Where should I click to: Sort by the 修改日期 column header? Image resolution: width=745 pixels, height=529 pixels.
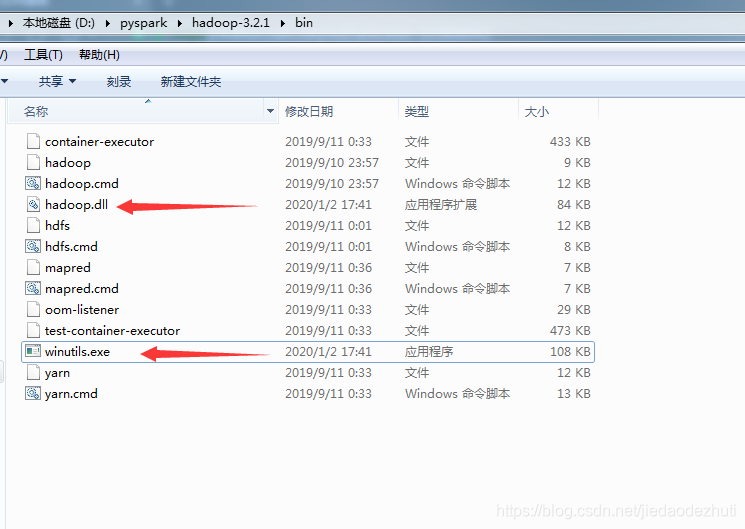point(338,111)
